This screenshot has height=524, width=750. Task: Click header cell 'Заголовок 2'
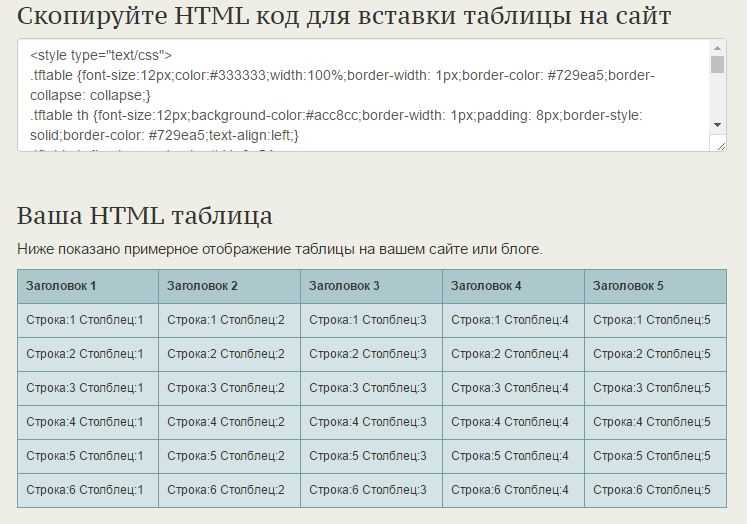click(230, 286)
